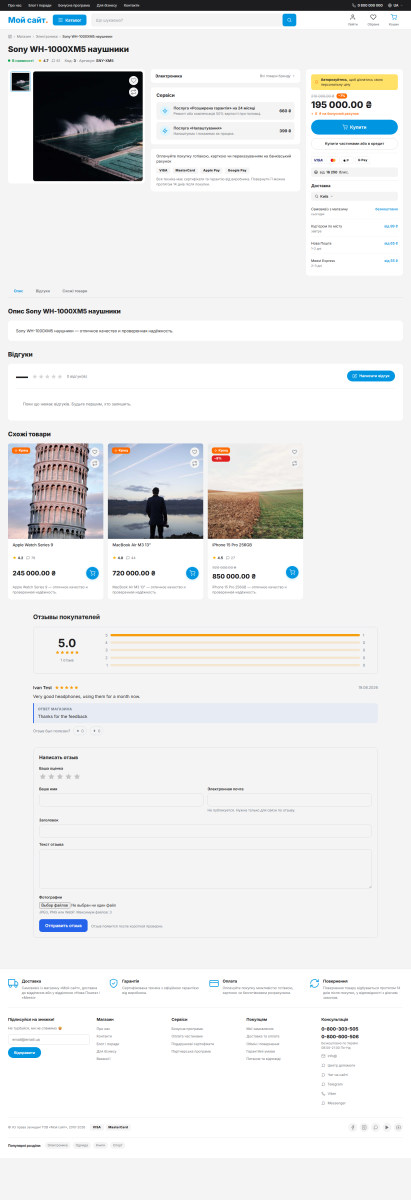
Task: Click the home icon in breadcrumbs
Action: pos(10,37)
